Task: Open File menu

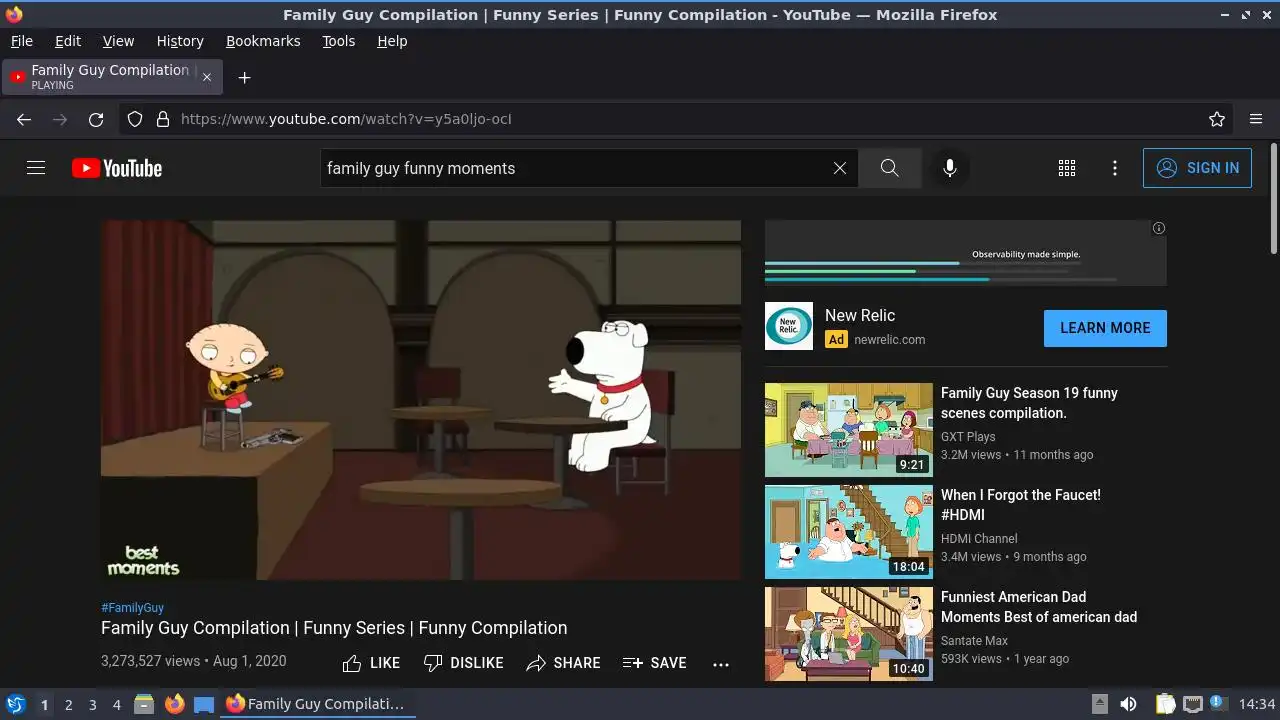Action: tap(21, 41)
